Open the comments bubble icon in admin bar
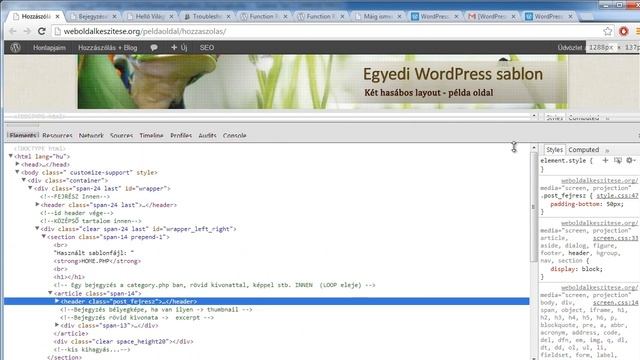Screen dimensions: 640x360 (154, 48)
